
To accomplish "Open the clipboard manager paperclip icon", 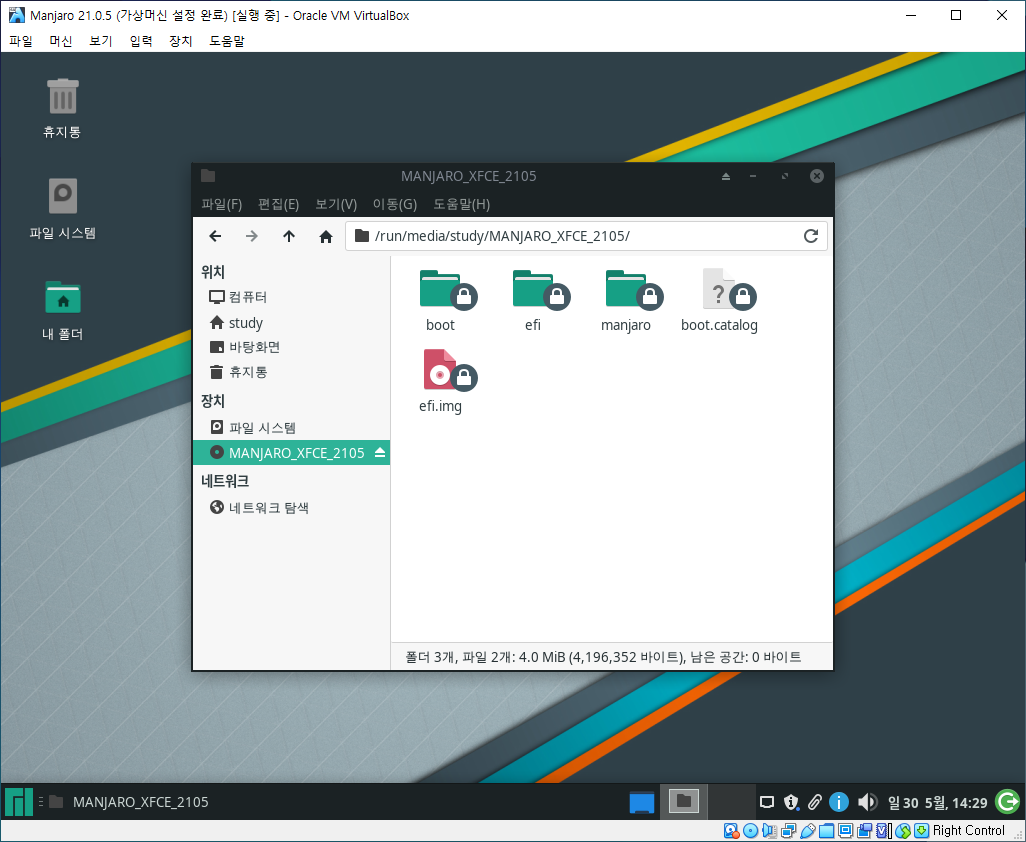I will (x=814, y=801).
